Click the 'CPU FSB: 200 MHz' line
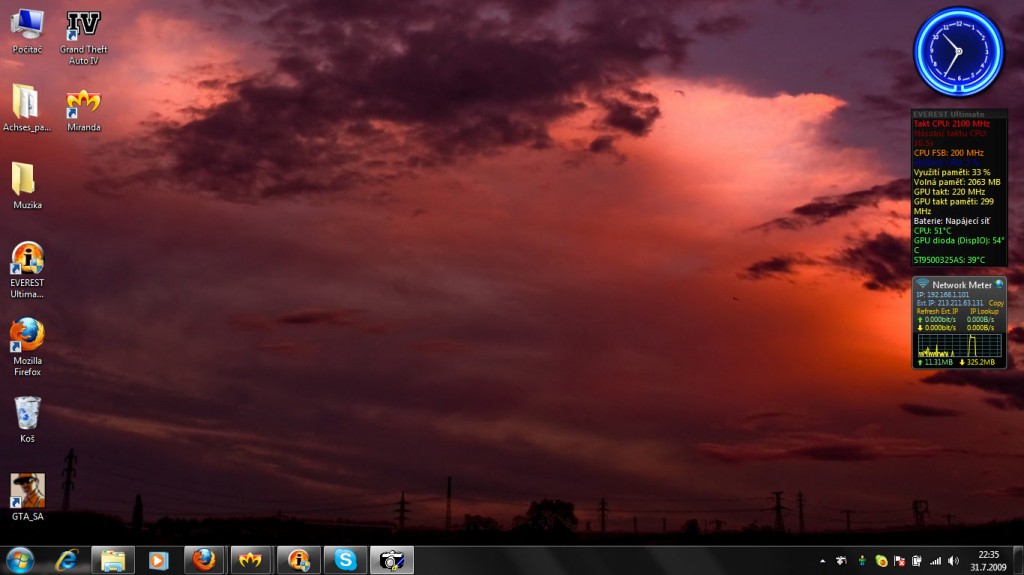1024x575 pixels. tap(948, 153)
